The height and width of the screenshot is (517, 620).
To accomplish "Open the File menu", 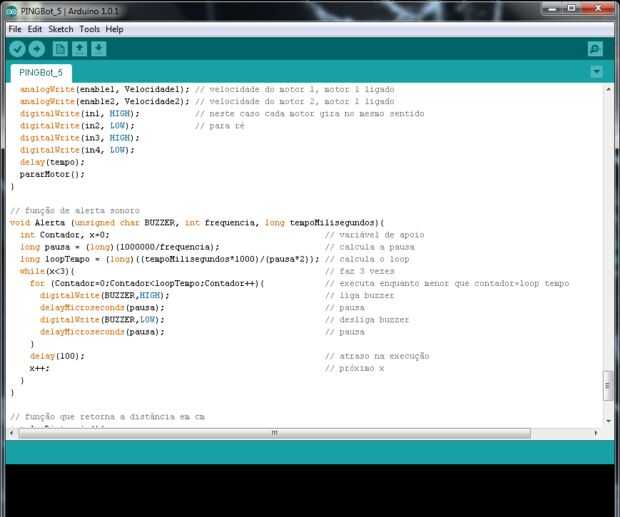I will (x=15, y=29).
